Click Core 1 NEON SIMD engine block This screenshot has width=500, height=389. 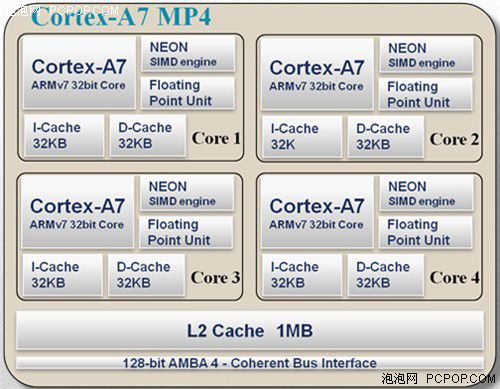188,53
